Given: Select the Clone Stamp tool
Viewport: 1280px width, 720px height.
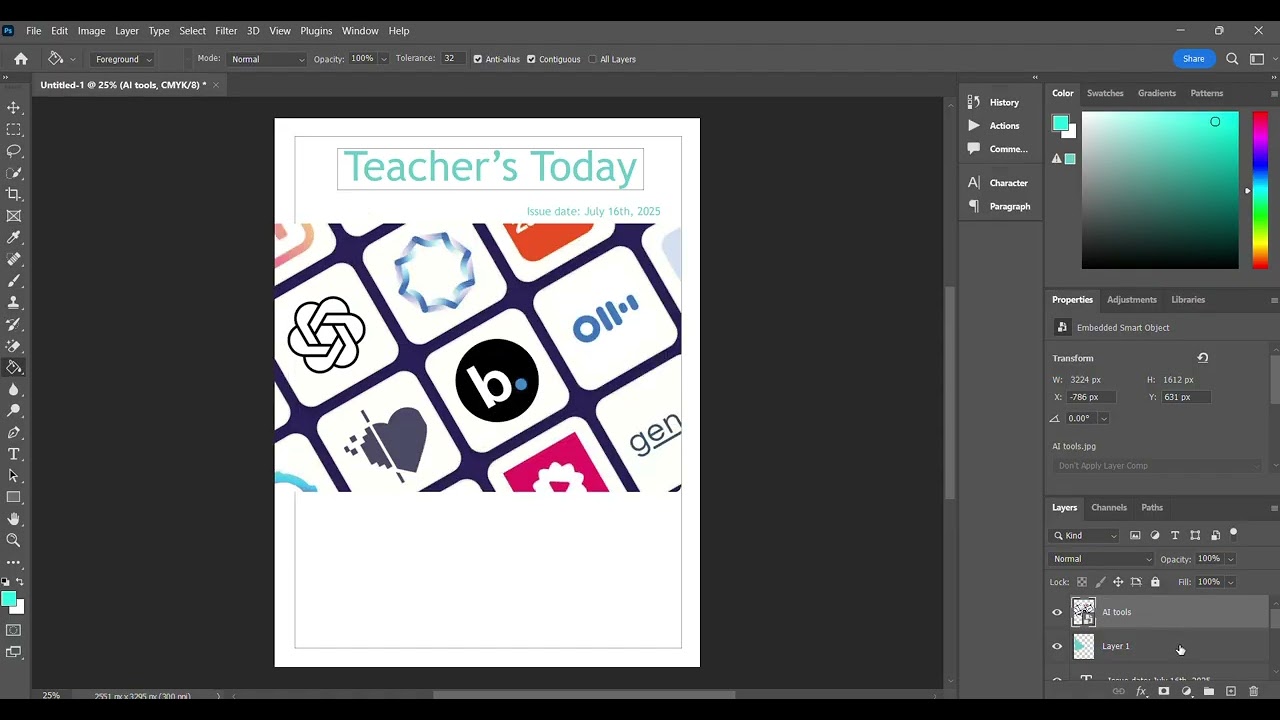Looking at the screenshot, I should 14,303.
